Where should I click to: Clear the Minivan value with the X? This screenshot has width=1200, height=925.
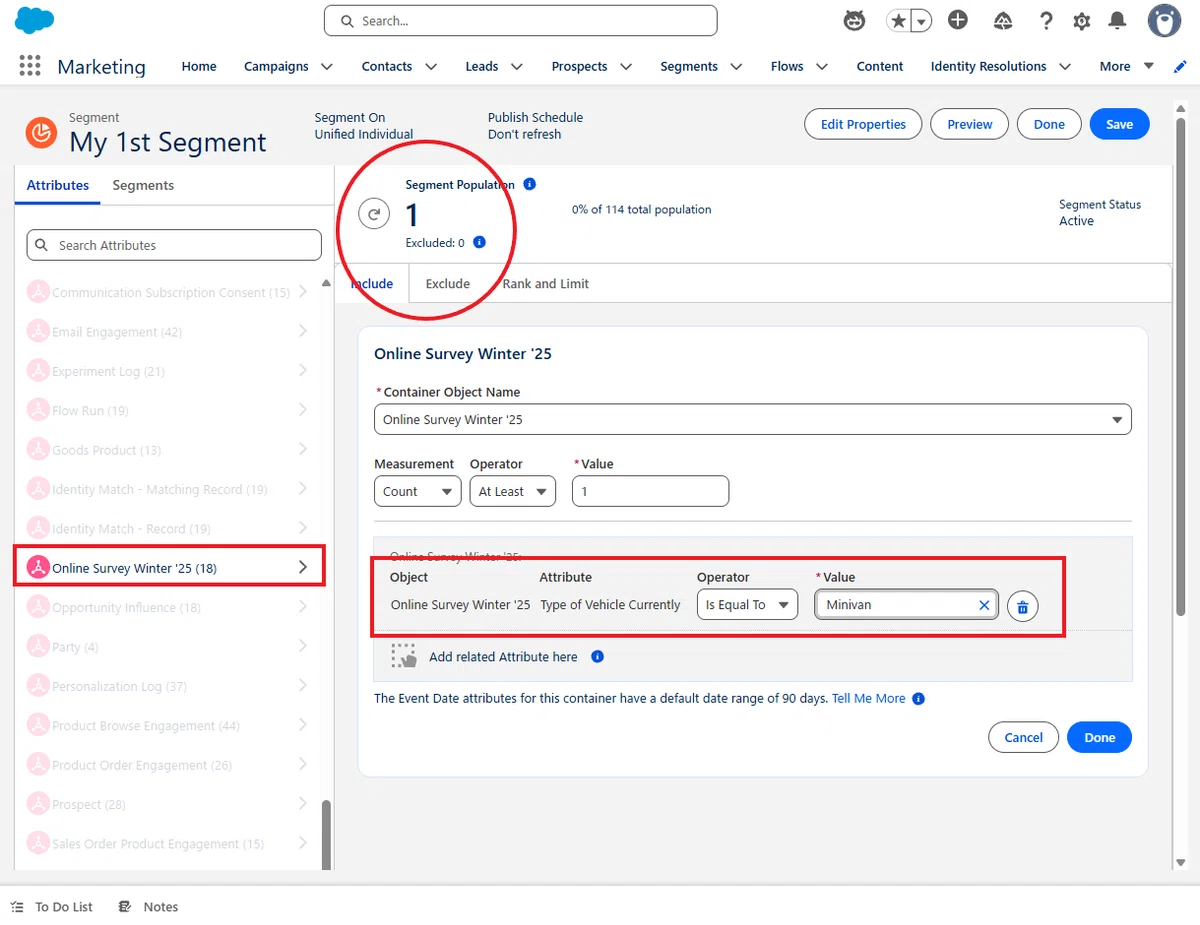pos(984,605)
